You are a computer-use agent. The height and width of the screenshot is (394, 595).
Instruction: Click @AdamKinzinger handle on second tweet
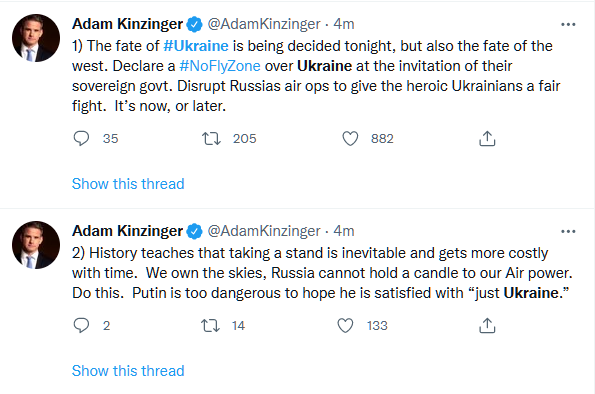[264, 231]
